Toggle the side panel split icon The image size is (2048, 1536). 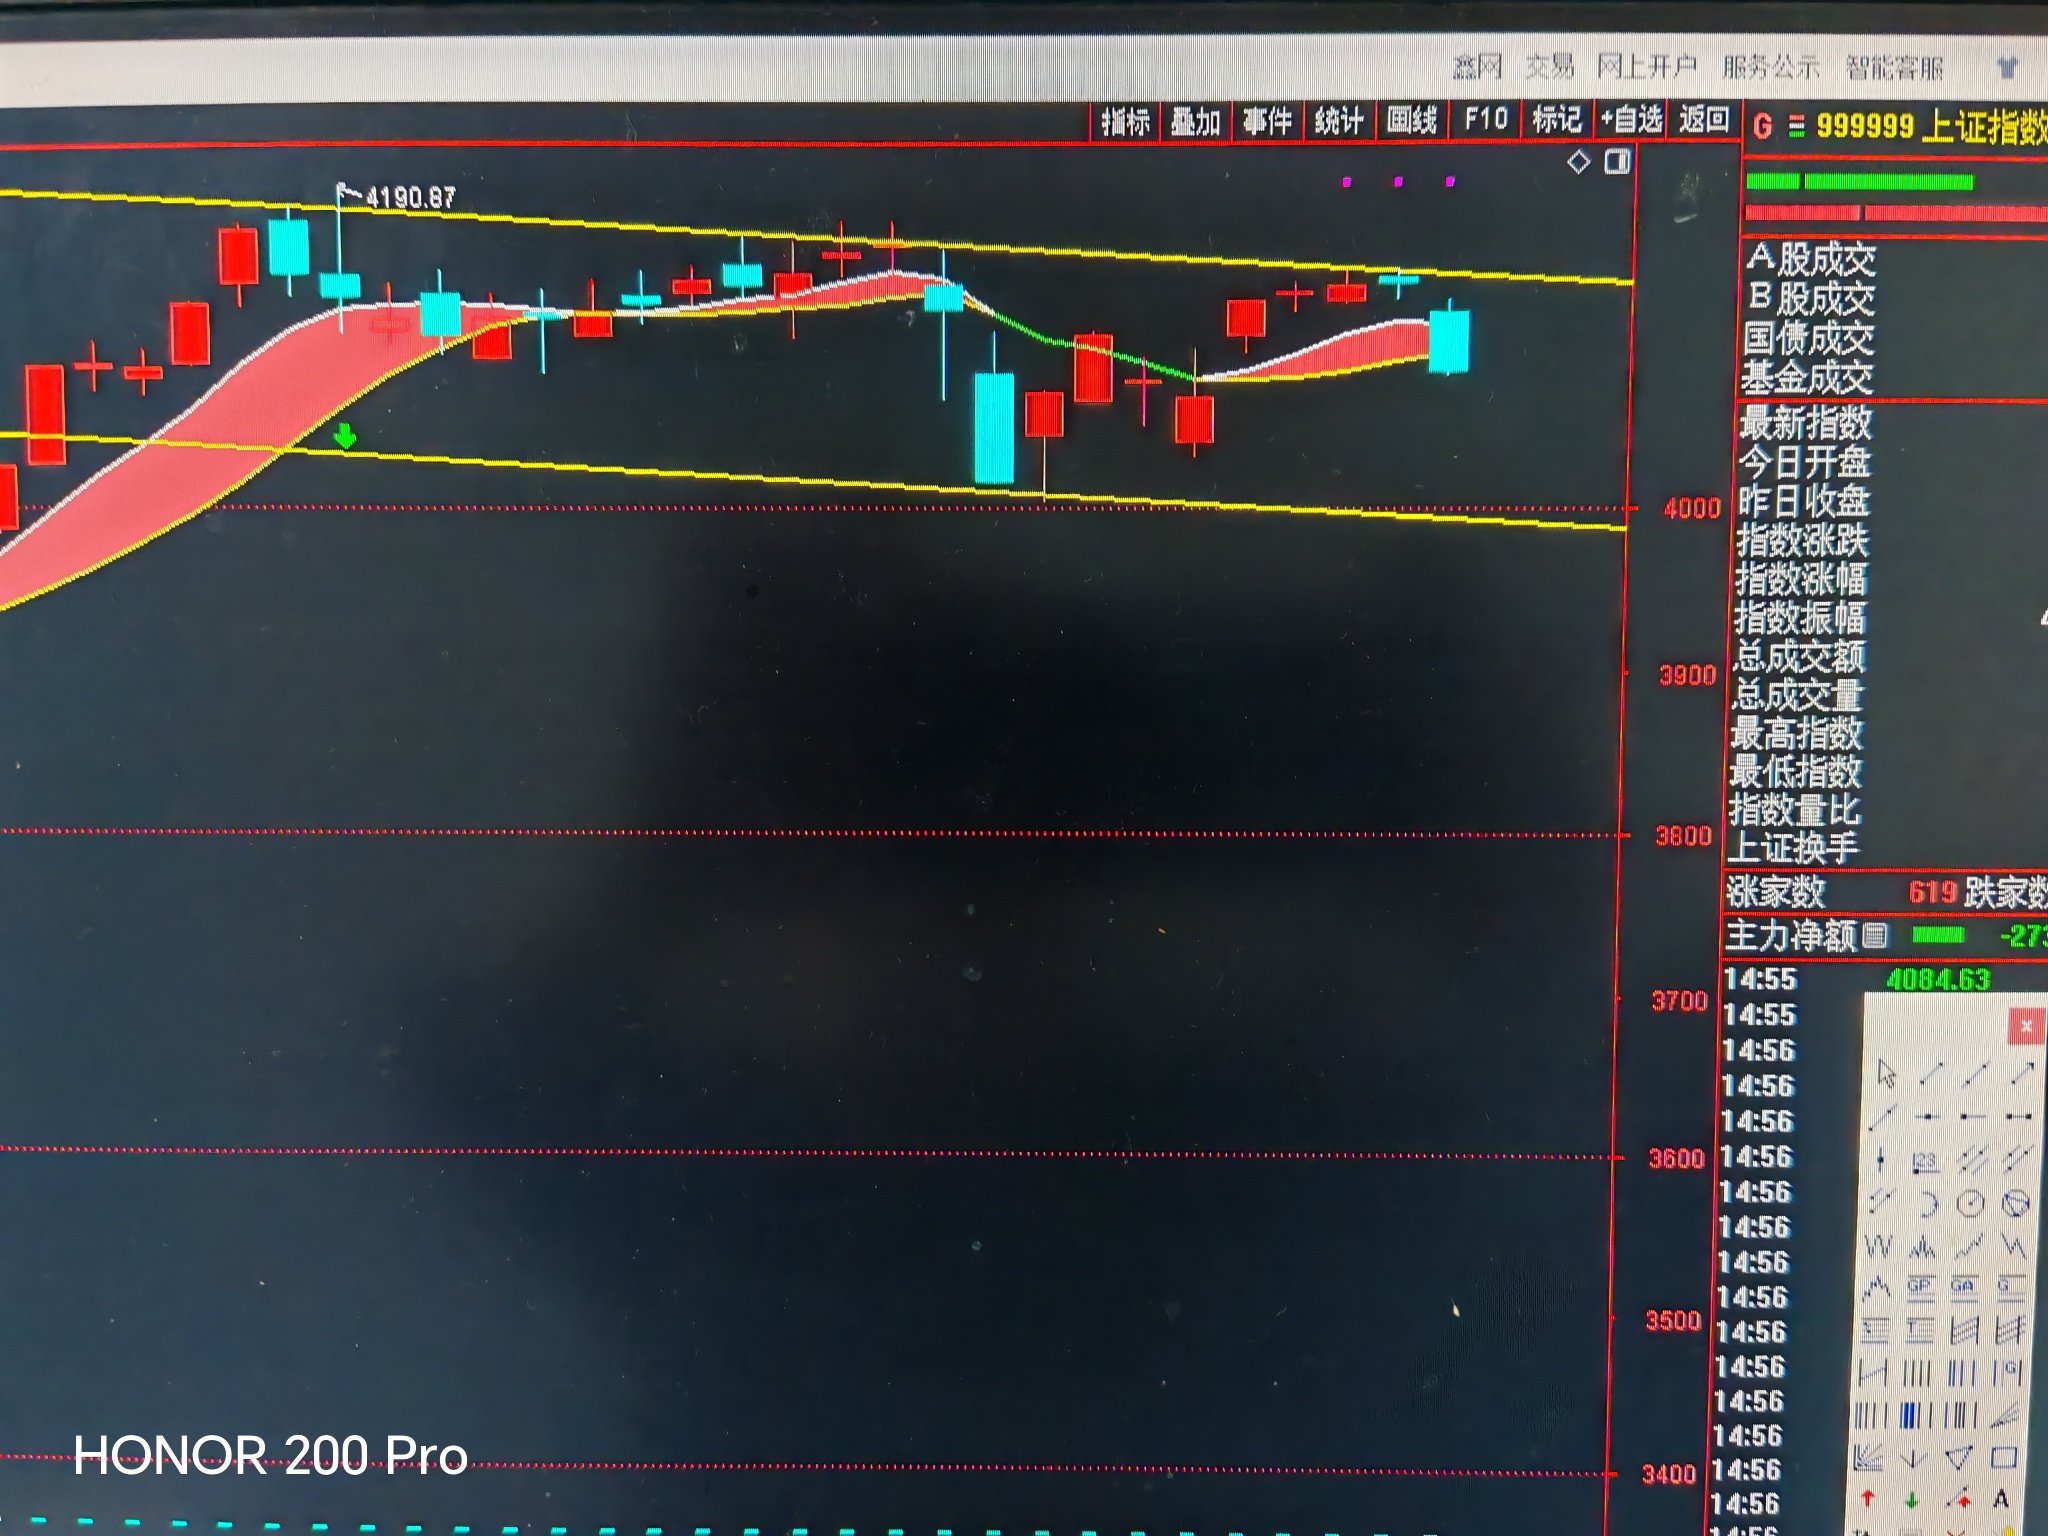(x=1617, y=162)
